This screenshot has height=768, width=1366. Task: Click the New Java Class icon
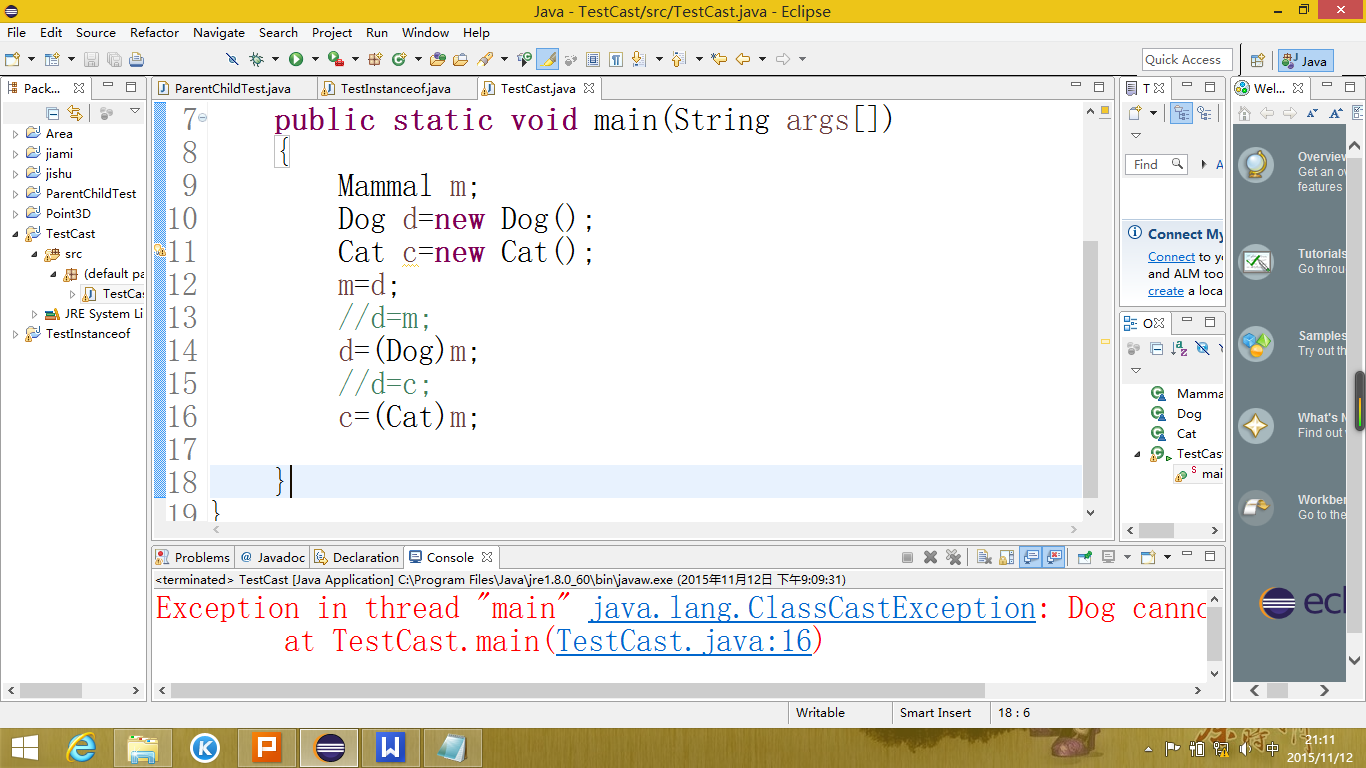tap(399, 60)
